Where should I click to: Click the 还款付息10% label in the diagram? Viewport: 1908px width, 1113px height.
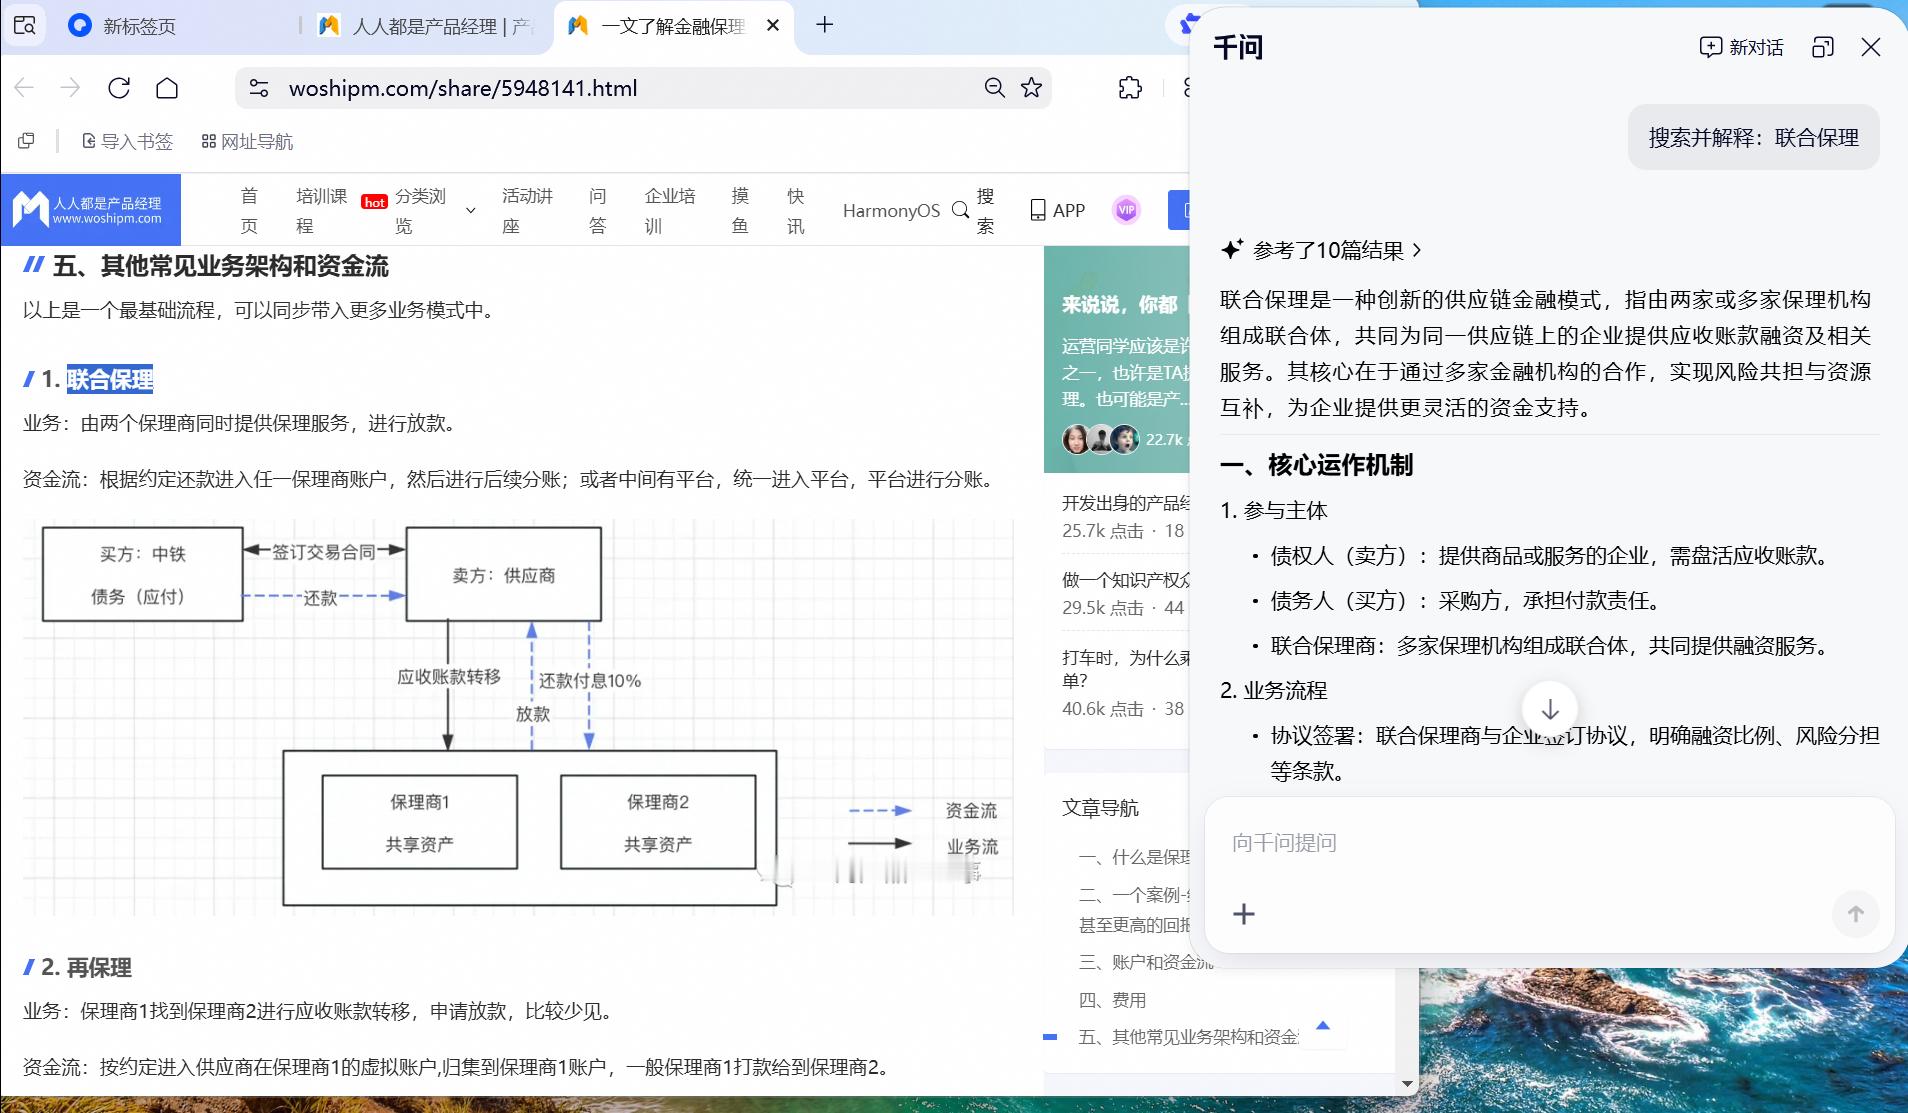click(x=590, y=681)
